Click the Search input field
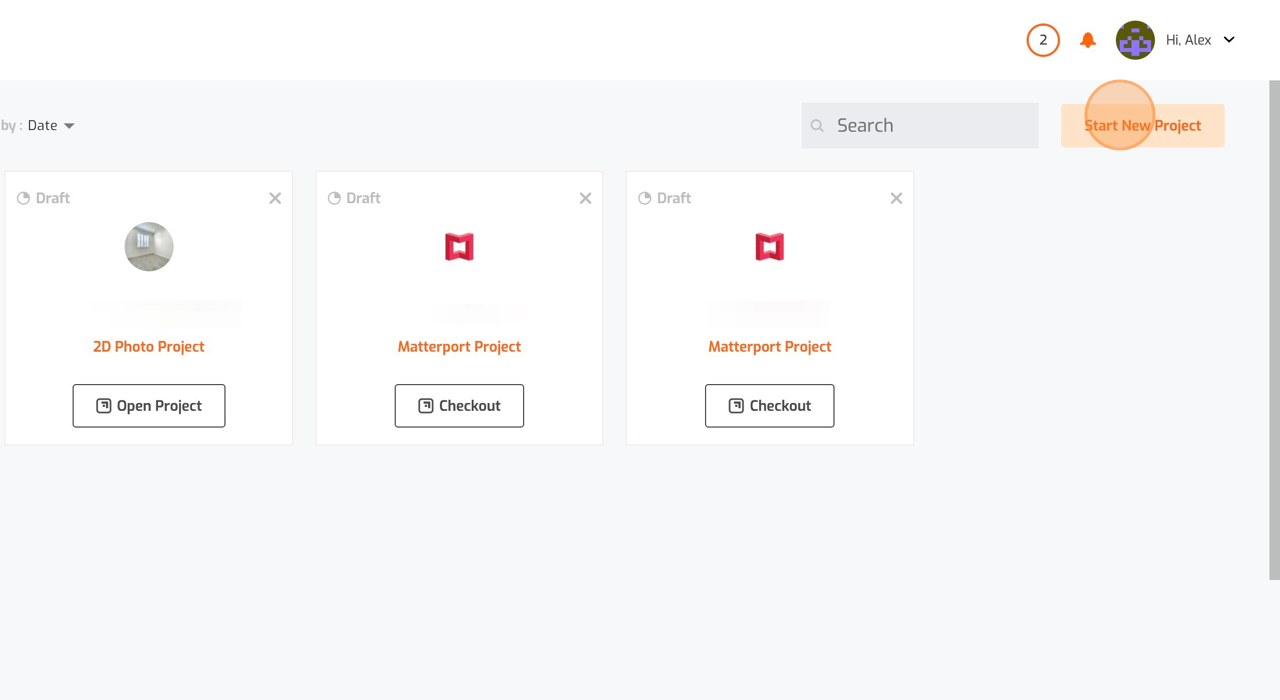 point(920,125)
